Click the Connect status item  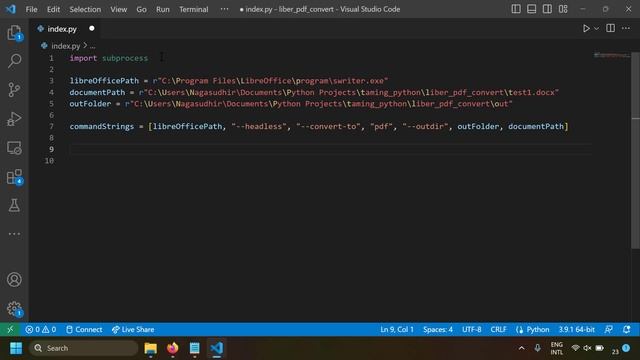(84, 329)
